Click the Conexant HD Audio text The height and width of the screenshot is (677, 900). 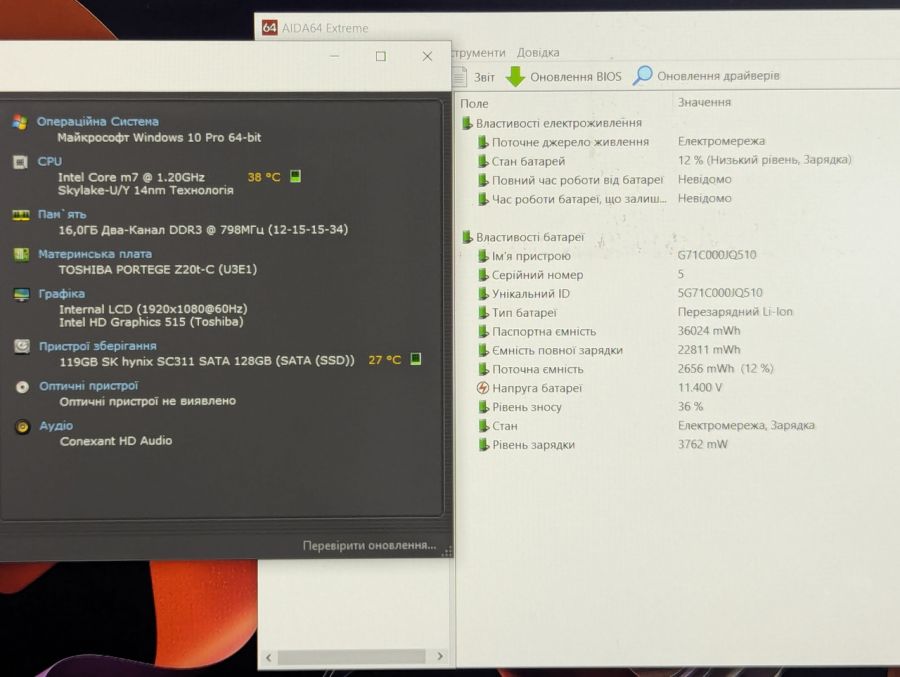tap(116, 441)
